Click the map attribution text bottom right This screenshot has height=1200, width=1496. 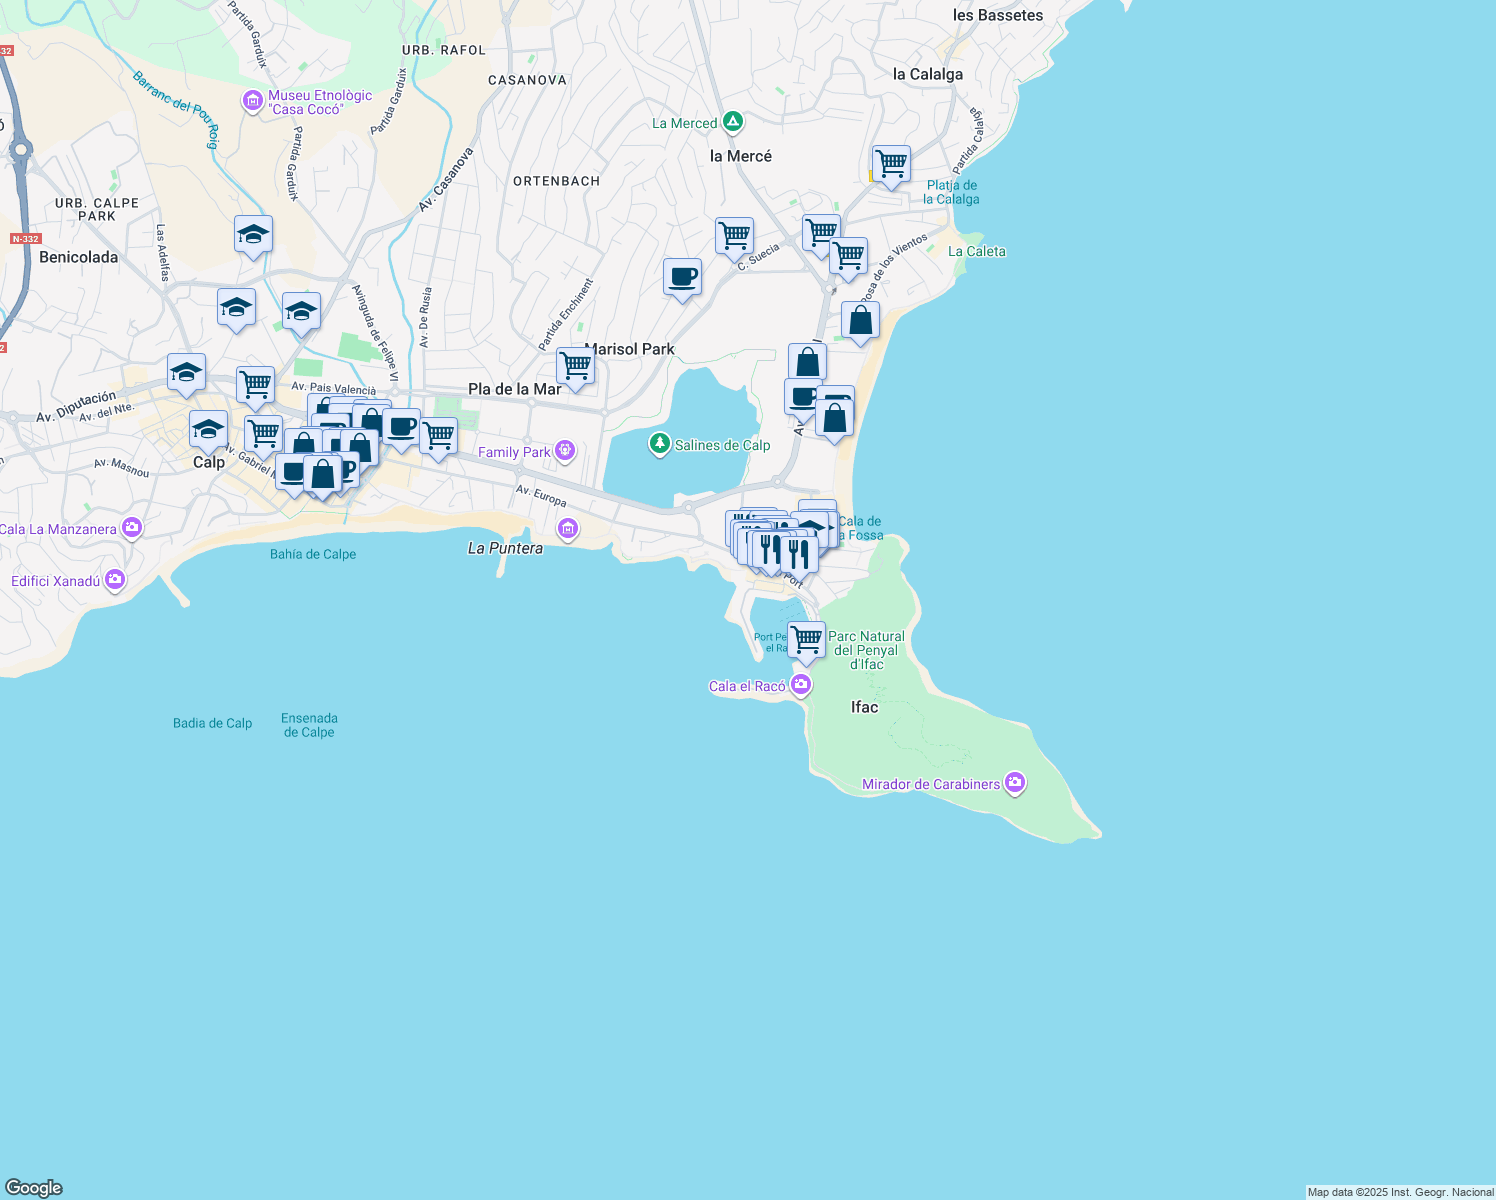(1398, 1192)
